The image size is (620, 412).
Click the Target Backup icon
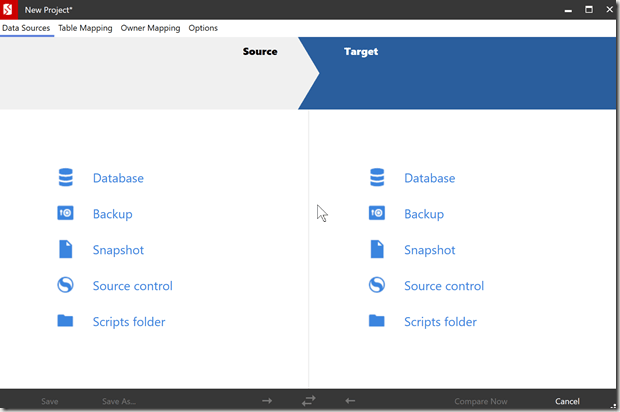[x=377, y=214]
